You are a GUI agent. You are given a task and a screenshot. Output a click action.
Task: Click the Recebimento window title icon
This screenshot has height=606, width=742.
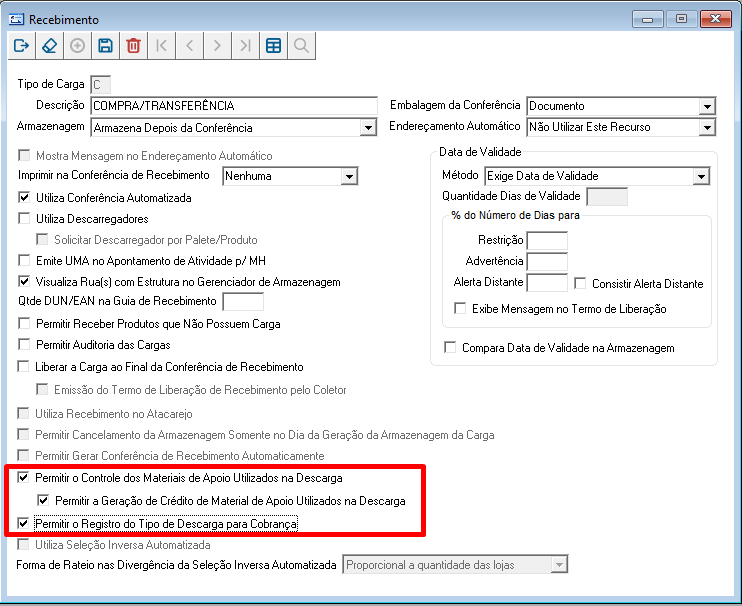click(16, 19)
